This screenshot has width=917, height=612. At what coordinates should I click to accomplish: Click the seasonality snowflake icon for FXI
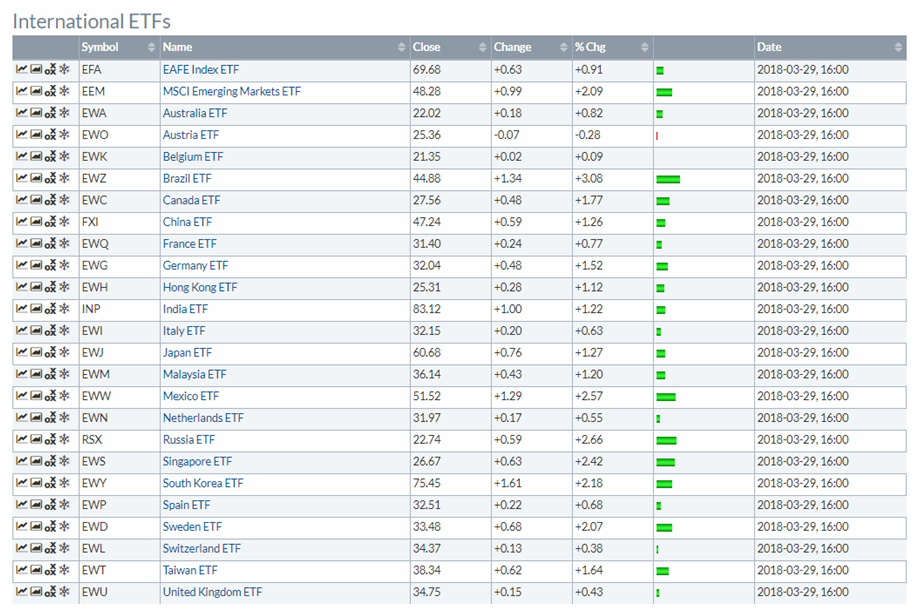(64, 222)
